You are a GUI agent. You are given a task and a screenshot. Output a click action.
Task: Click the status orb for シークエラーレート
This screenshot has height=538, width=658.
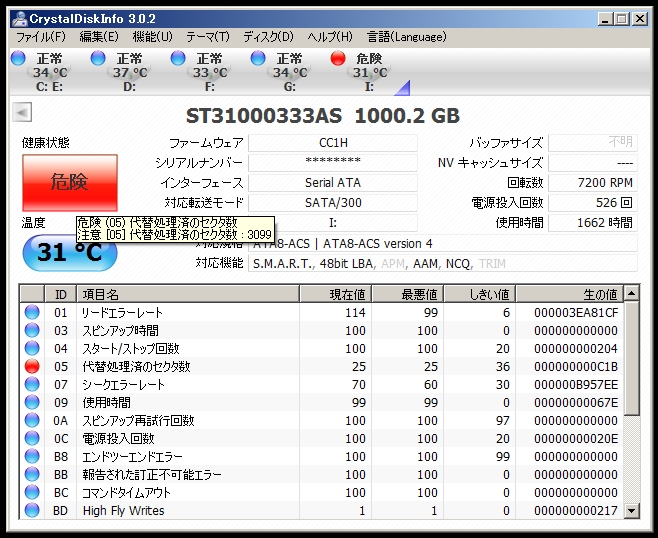32,384
